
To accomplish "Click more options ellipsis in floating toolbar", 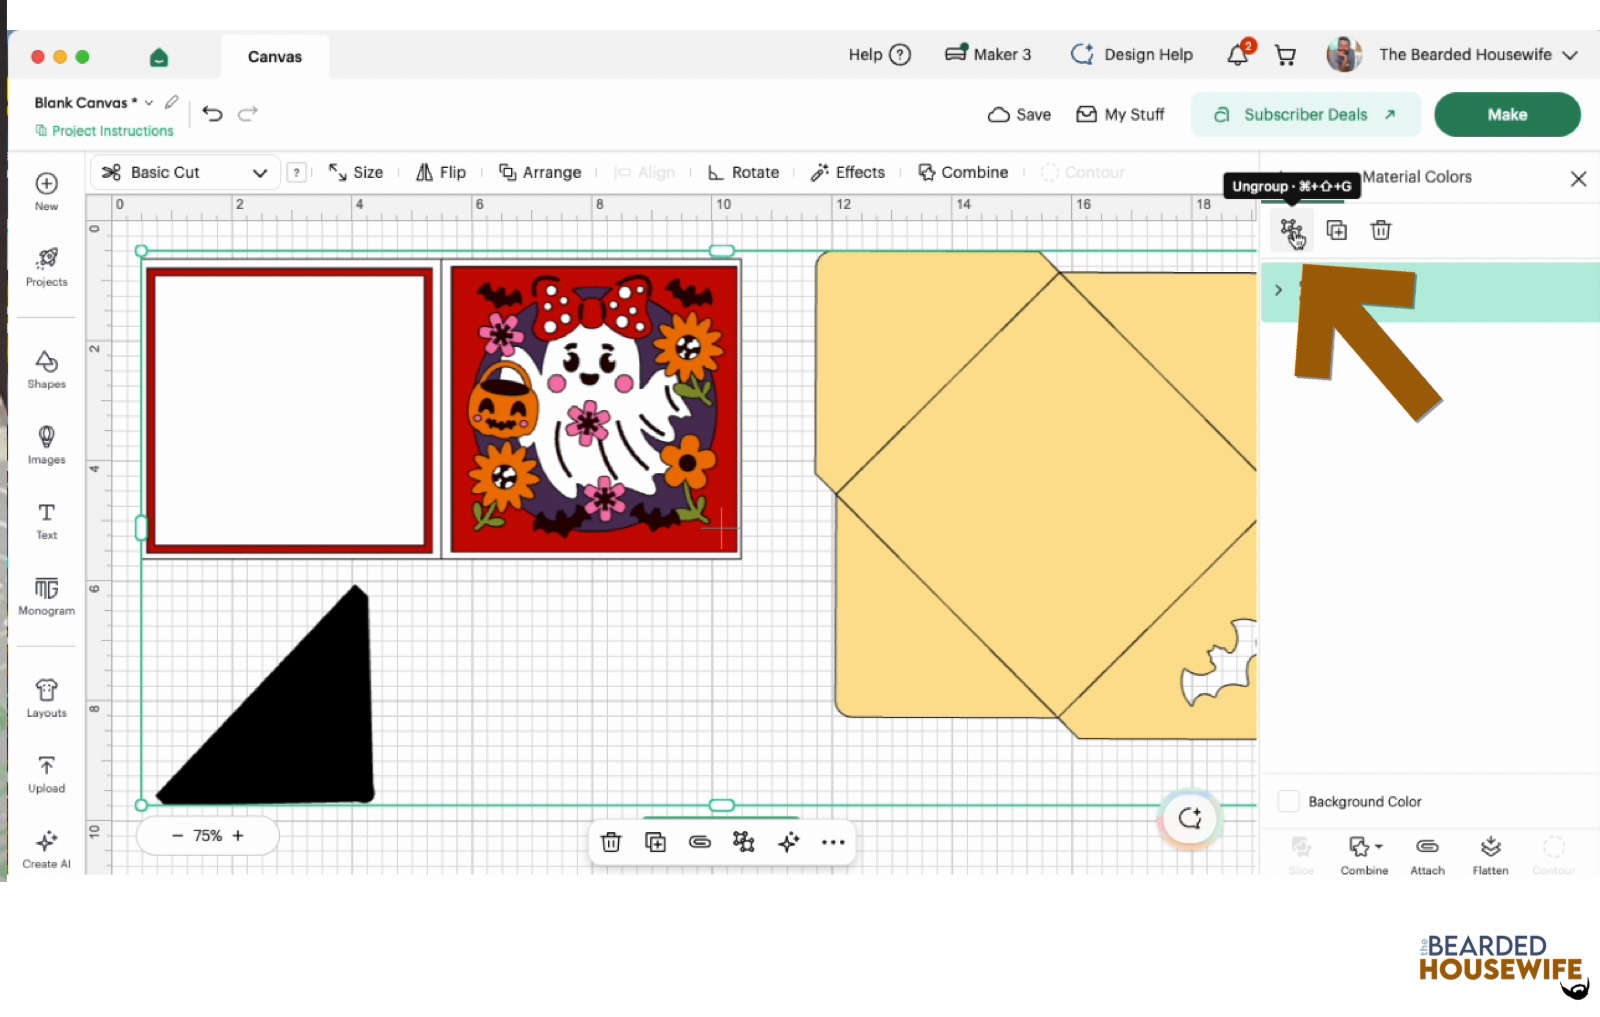I will coord(833,842).
